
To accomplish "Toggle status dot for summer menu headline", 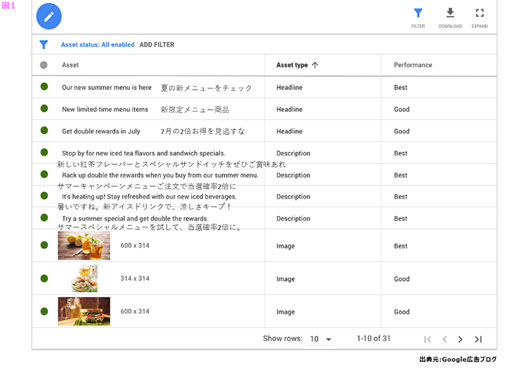I will [44, 87].
